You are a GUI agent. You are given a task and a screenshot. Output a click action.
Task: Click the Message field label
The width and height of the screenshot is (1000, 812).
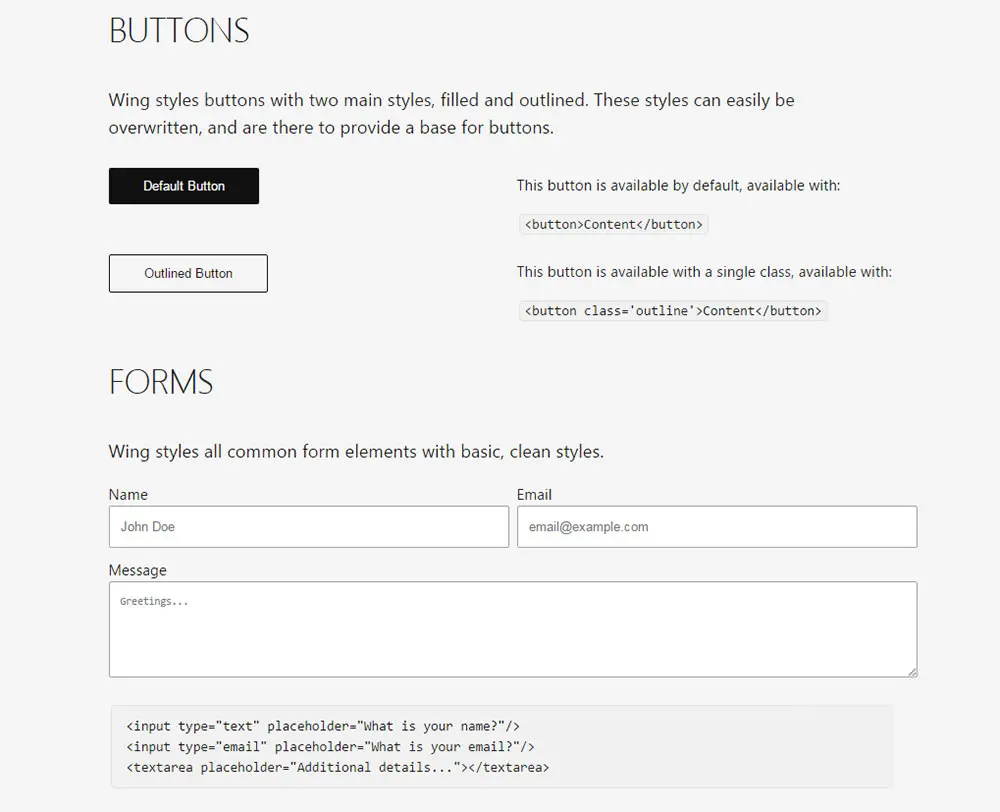tap(138, 570)
